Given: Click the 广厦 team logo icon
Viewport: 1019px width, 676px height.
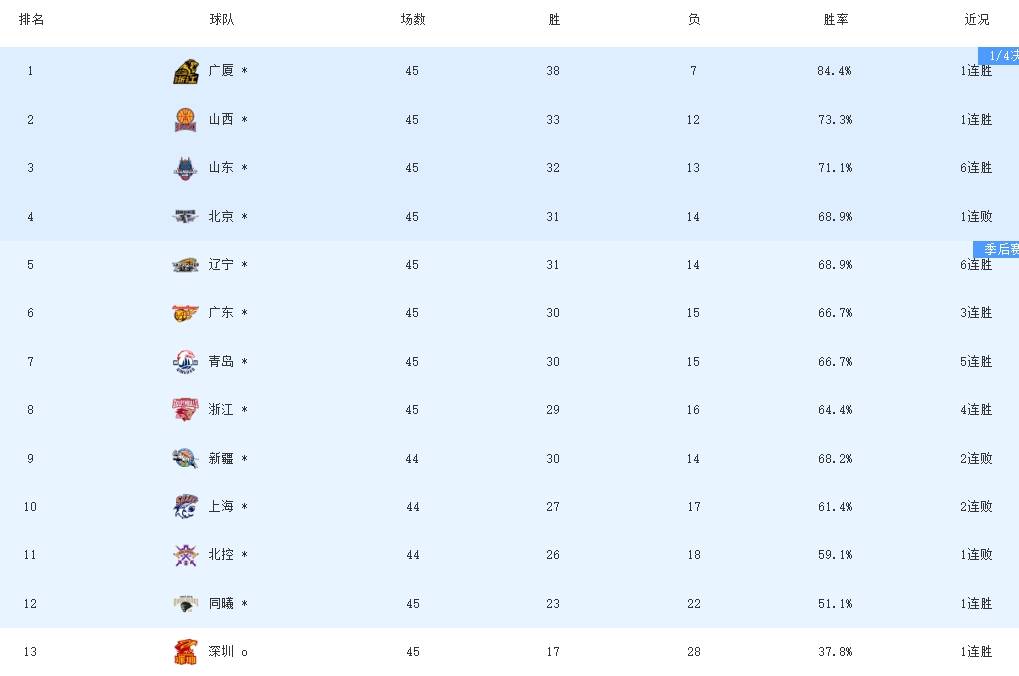Looking at the screenshot, I should point(186,71).
